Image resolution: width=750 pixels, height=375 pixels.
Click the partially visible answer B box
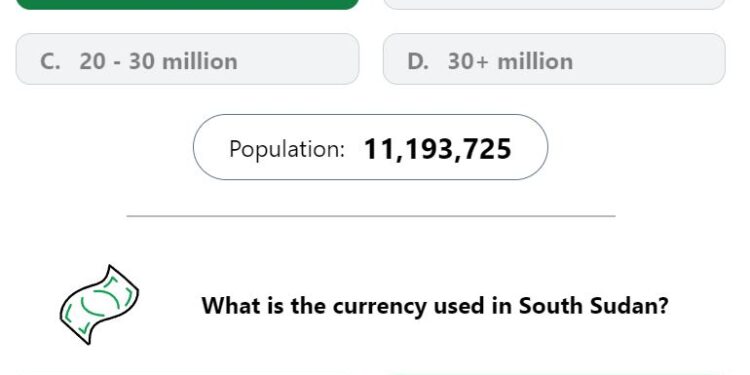tap(554, 4)
